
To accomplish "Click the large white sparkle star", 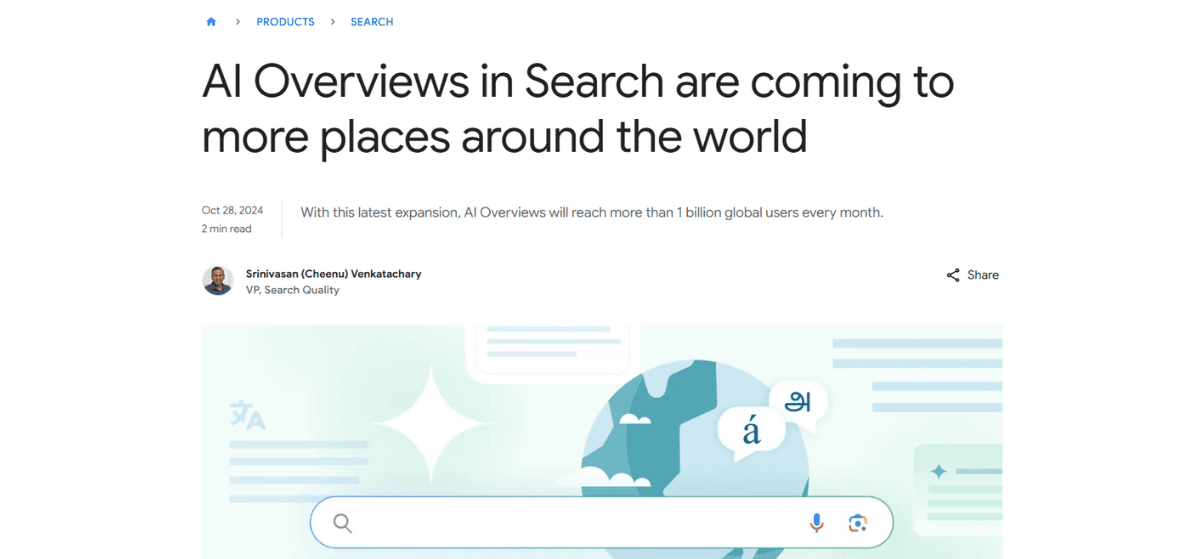I will tap(430, 422).
